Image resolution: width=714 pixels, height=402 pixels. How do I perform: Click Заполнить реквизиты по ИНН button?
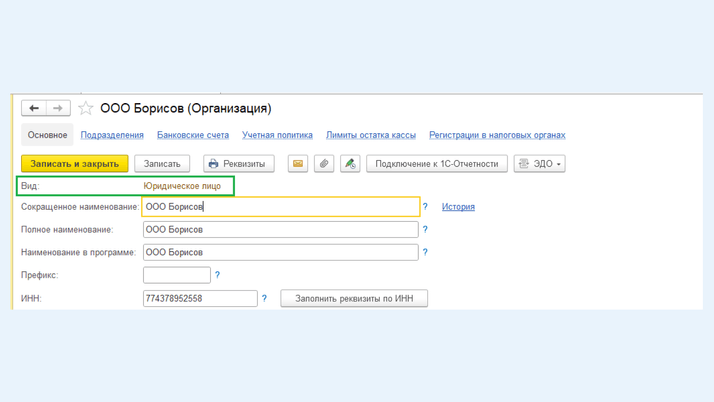coord(354,299)
